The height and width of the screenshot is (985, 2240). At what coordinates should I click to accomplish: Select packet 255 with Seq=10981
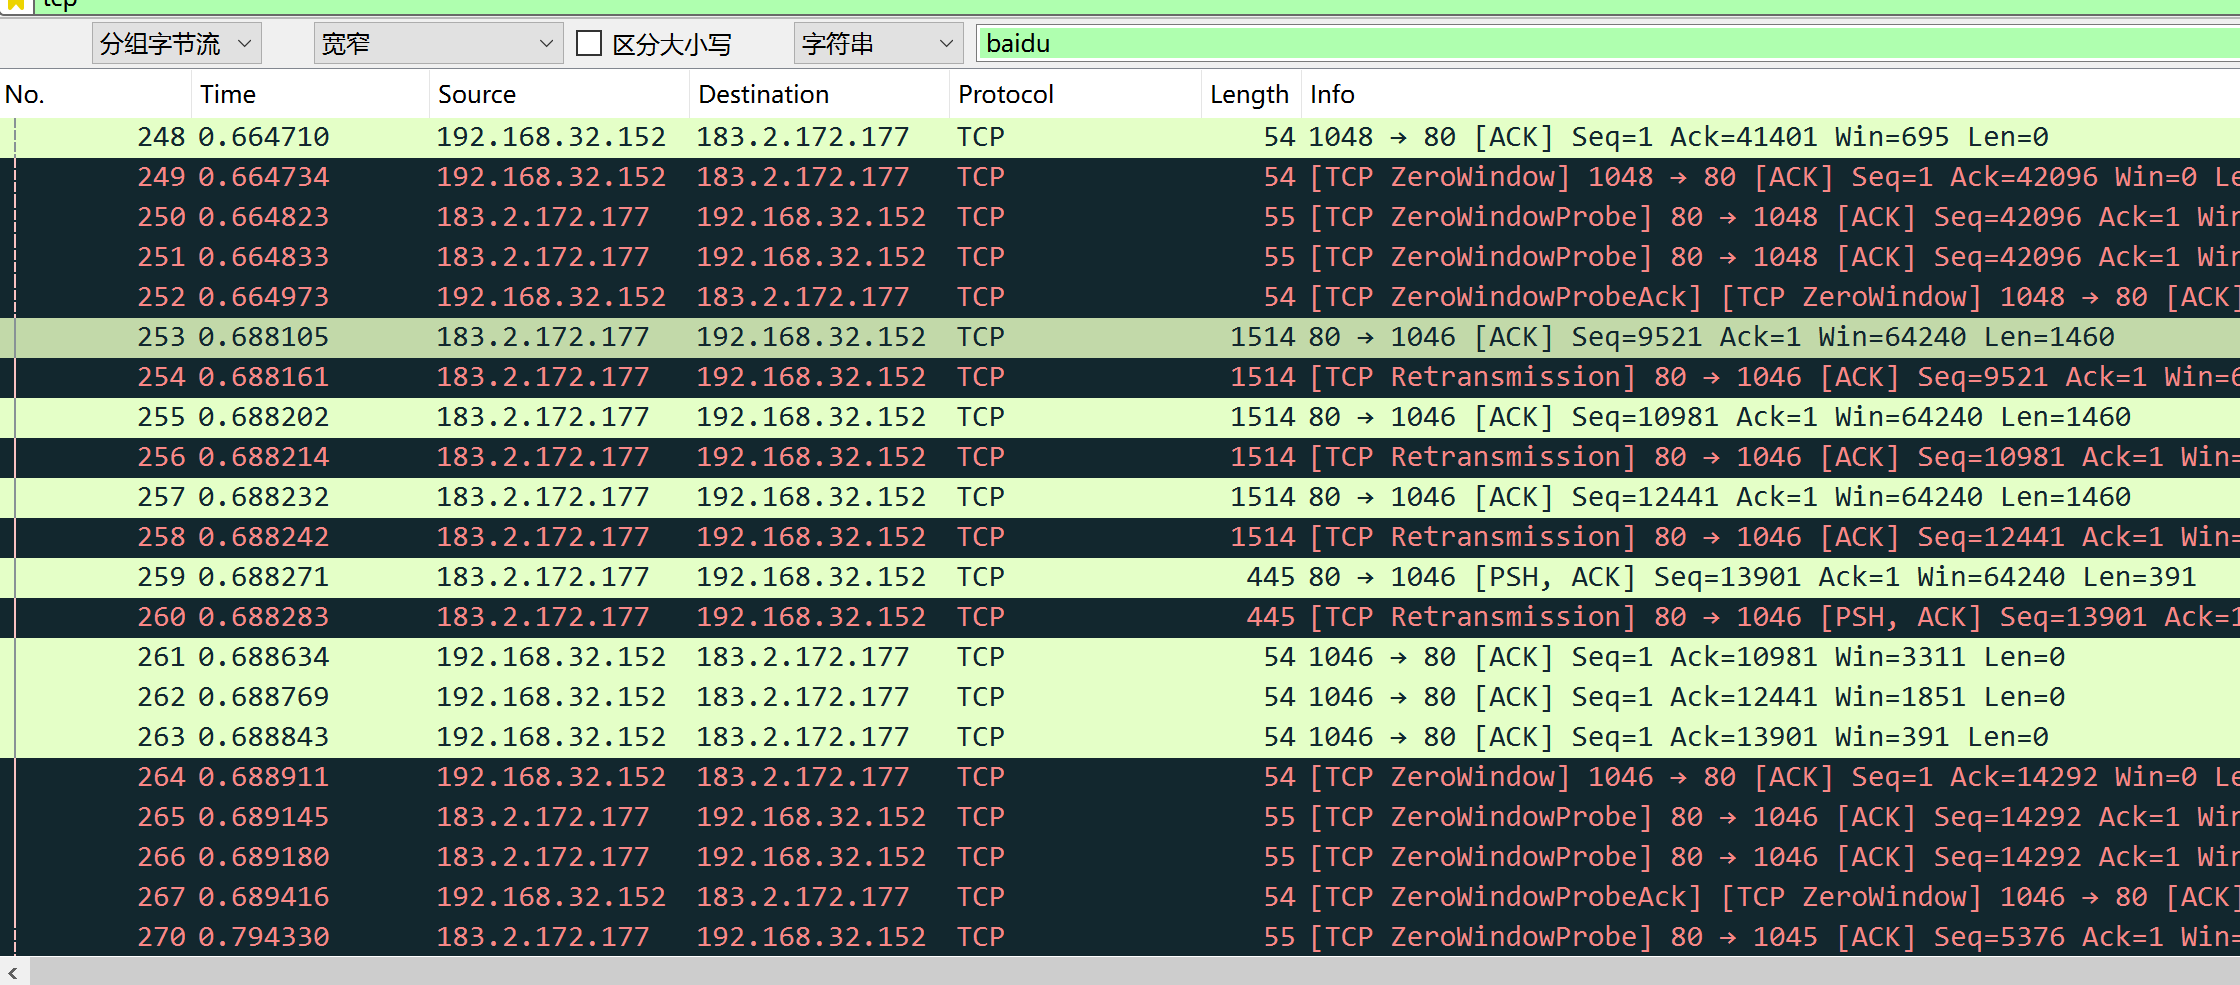click(1120, 417)
